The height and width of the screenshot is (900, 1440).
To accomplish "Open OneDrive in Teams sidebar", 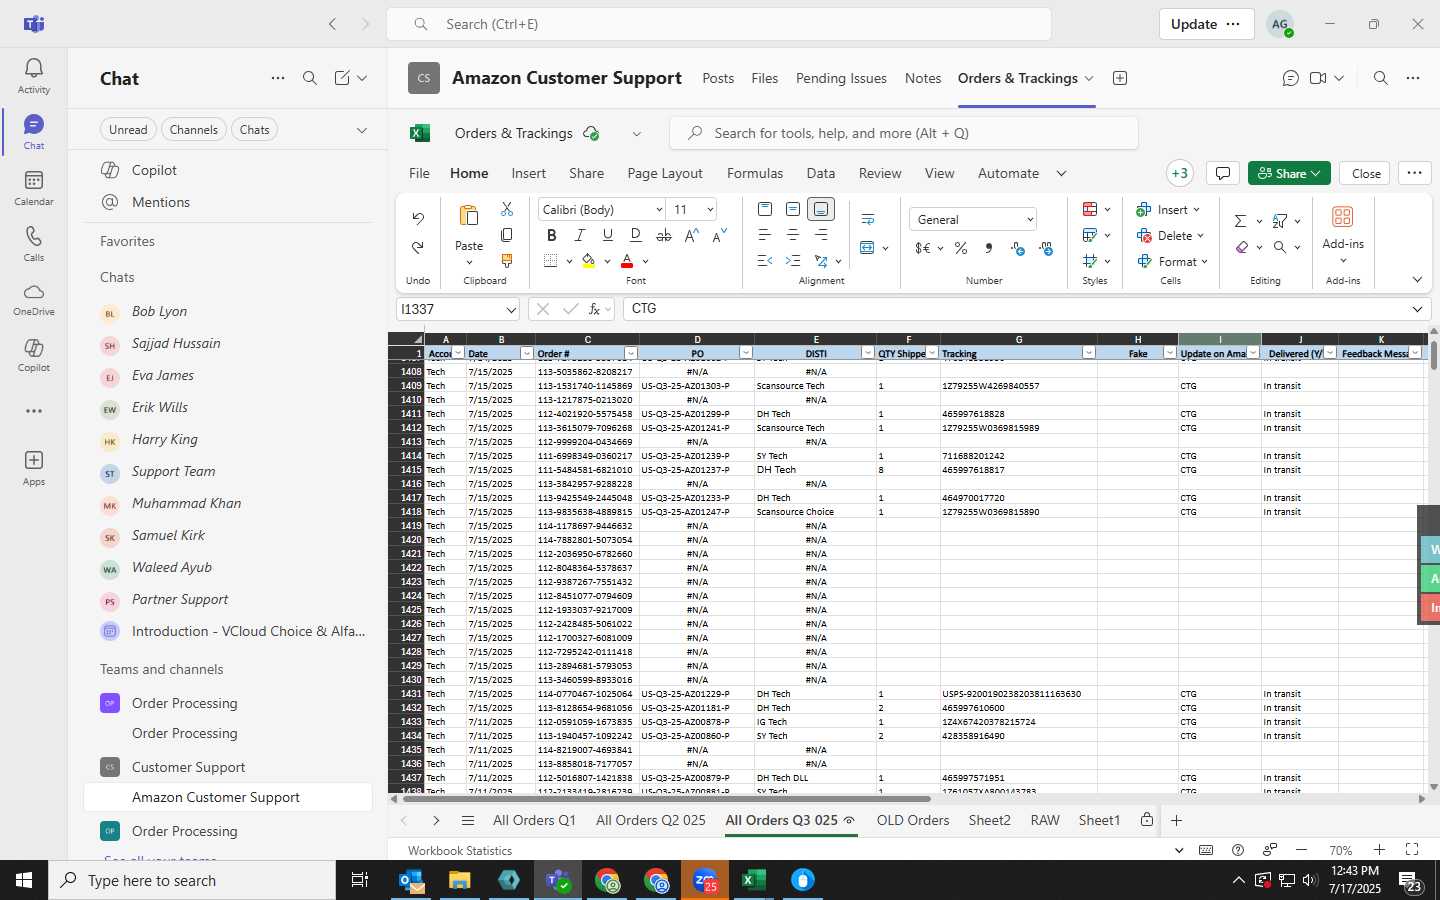I will click(x=34, y=299).
